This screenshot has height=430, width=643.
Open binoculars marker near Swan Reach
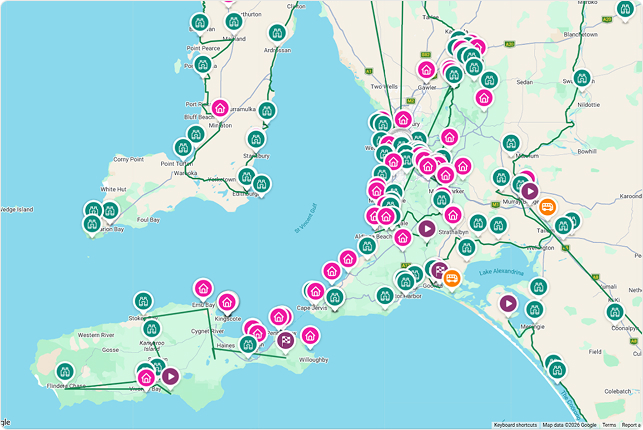582,78
